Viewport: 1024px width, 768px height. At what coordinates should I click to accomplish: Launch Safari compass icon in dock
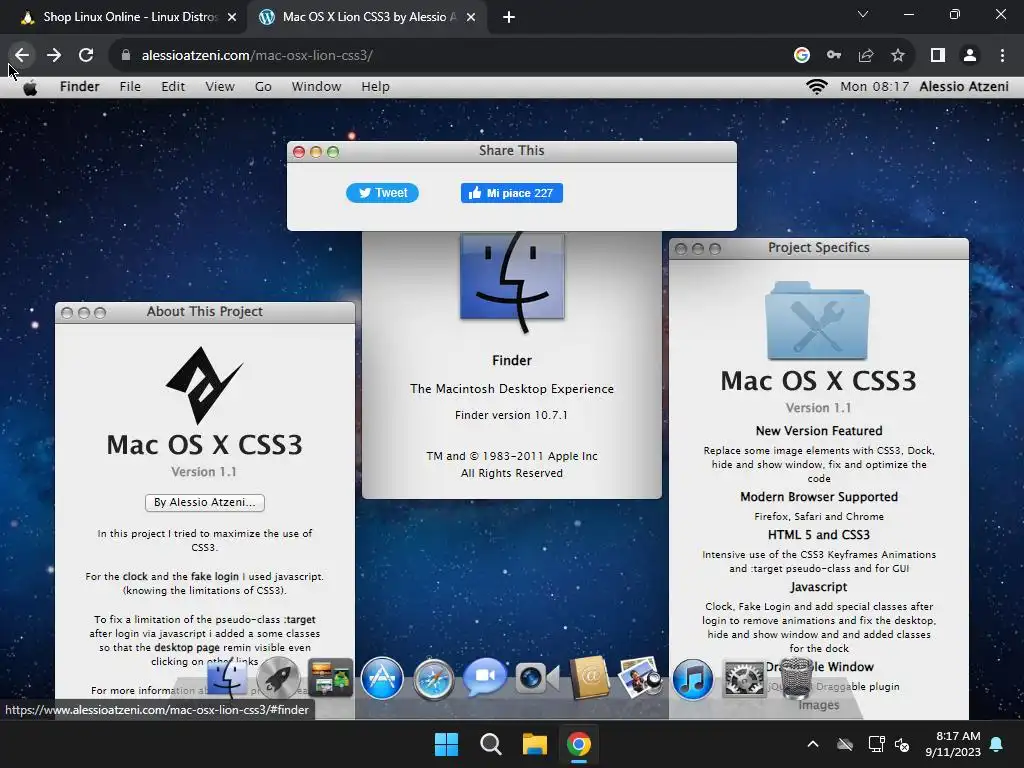coord(433,679)
